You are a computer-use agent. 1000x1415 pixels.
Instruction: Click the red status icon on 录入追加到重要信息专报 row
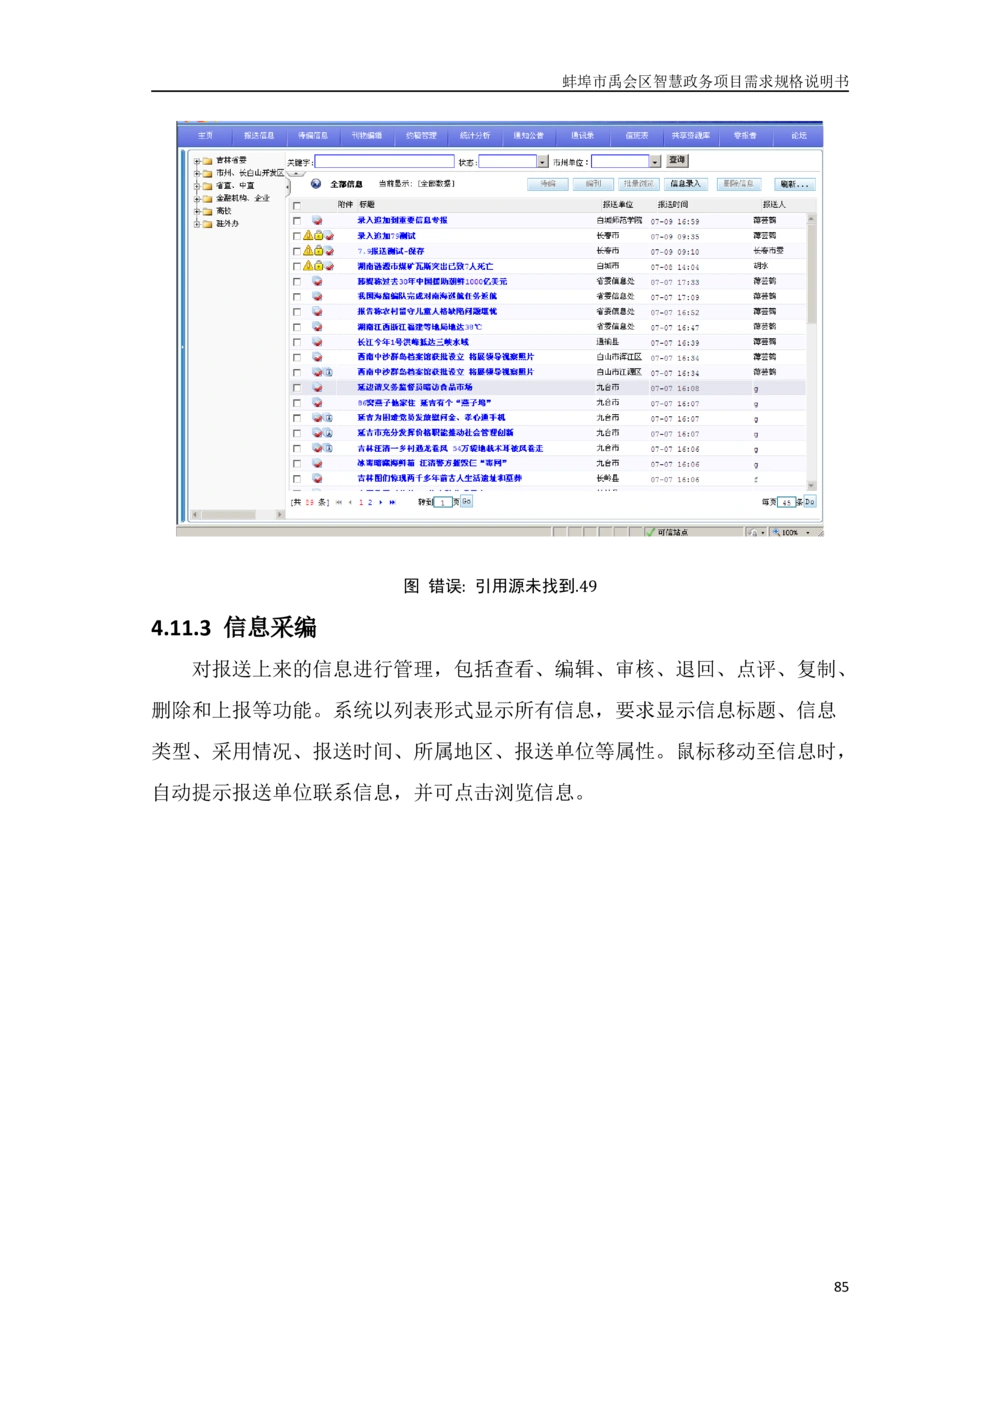[x=317, y=220]
